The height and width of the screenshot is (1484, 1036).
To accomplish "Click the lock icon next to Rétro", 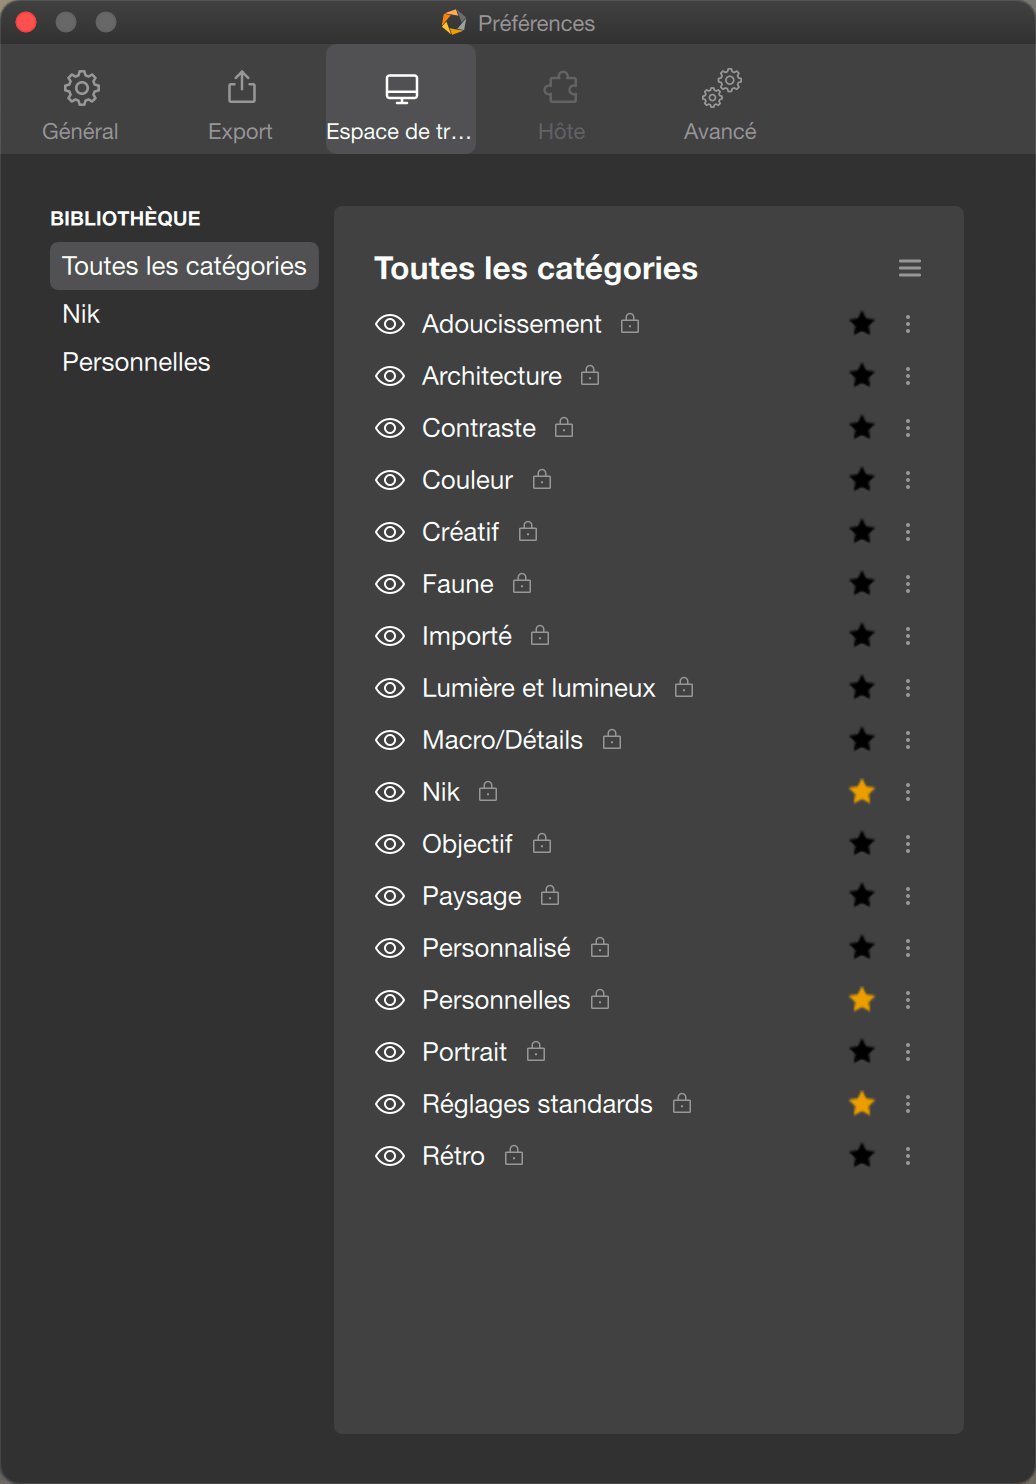I will tap(514, 1155).
